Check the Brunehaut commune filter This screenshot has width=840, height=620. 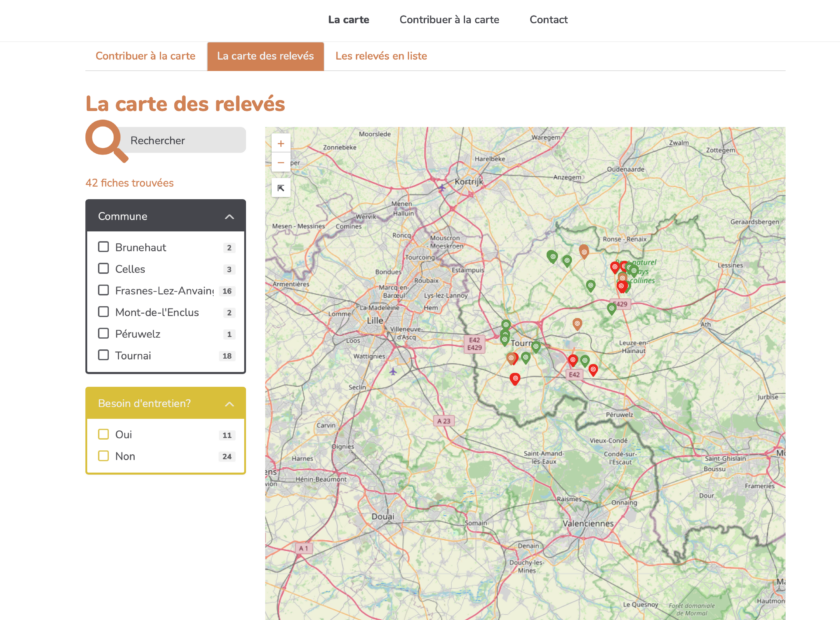(x=103, y=247)
